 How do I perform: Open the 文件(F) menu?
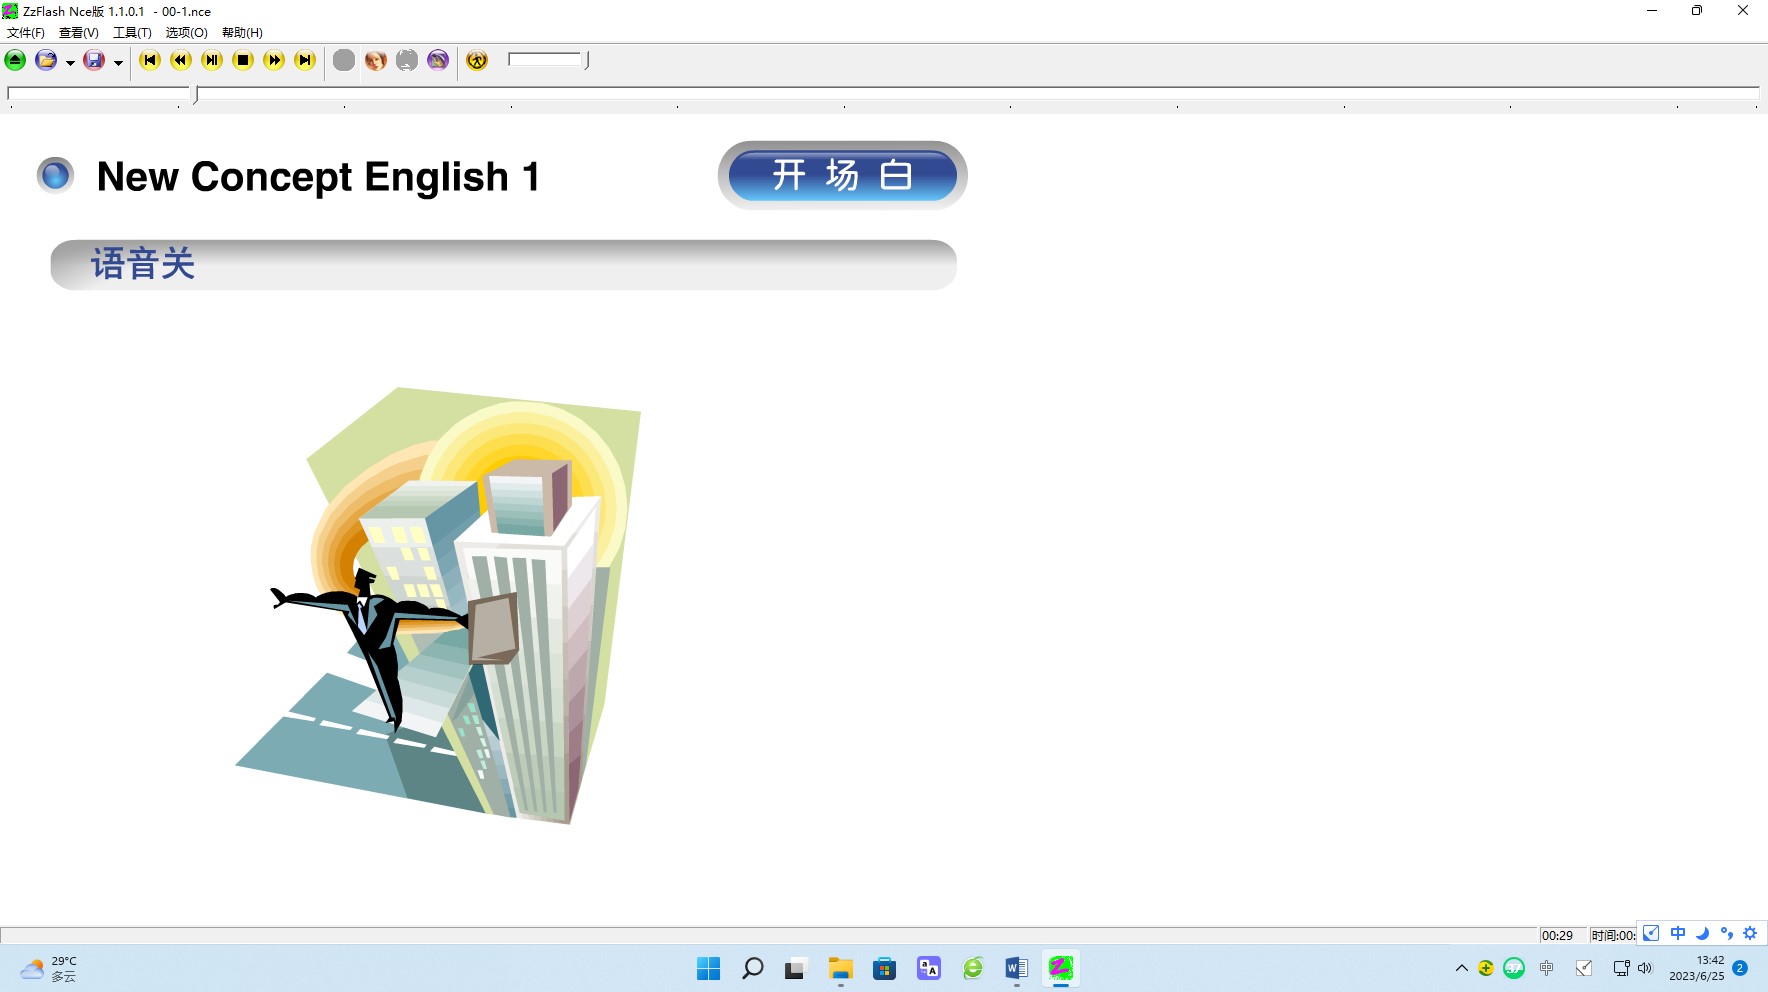click(26, 33)
